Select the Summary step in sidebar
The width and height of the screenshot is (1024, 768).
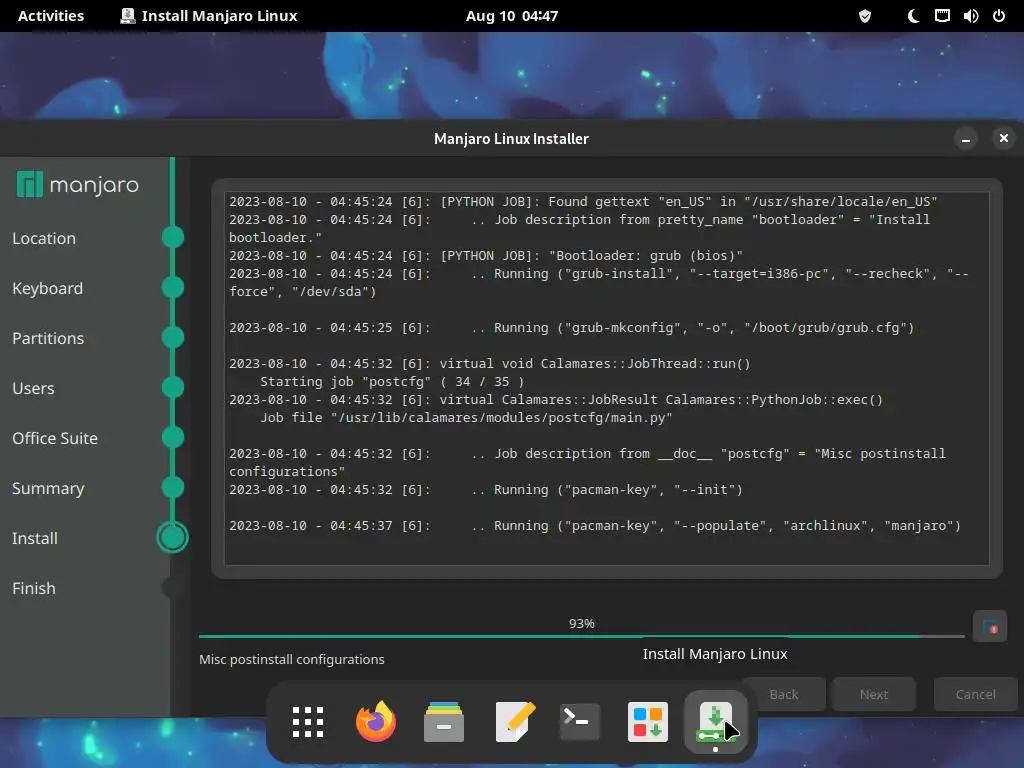click(48, 488)
